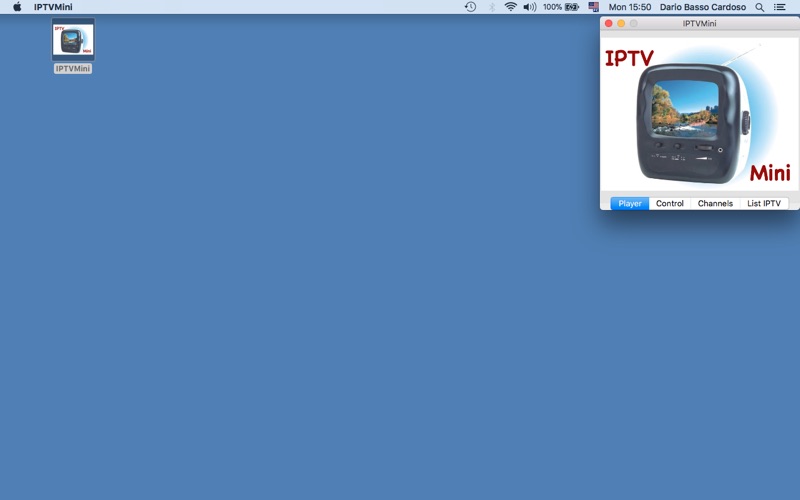Click the Time Machine menu bar icon
The height and width of the screenshot is (500, 800).
[470, 7]
